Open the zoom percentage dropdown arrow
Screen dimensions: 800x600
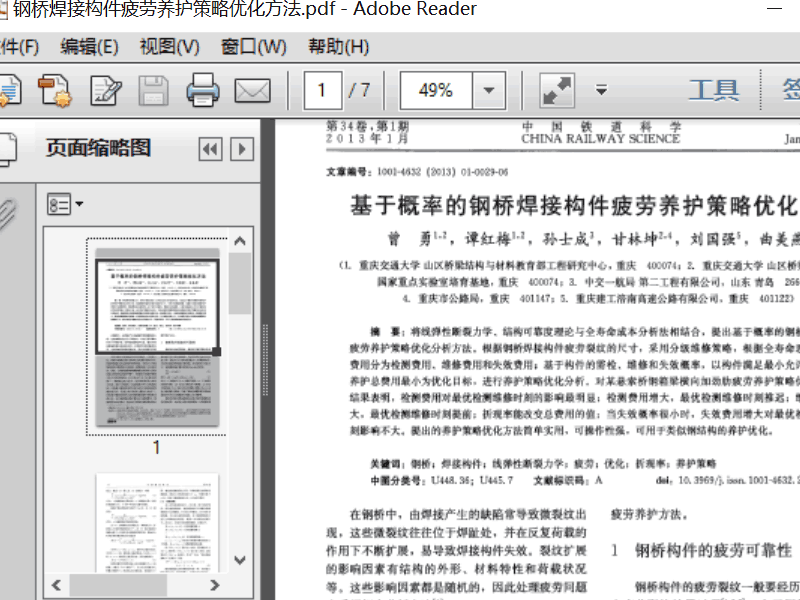tap(489, 90)
